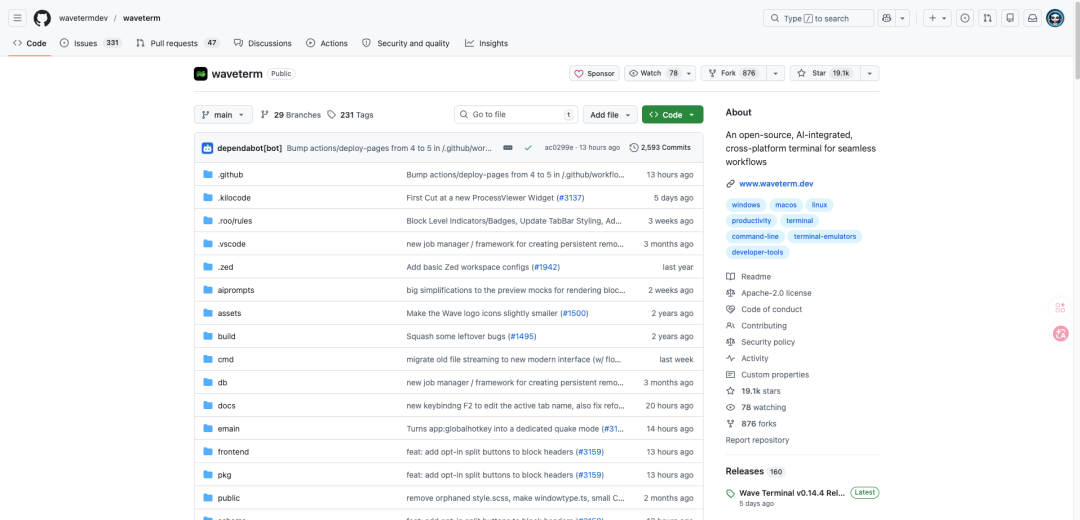Go to GitHub home via Octocat logo
1080x520 pixels.
42,18
